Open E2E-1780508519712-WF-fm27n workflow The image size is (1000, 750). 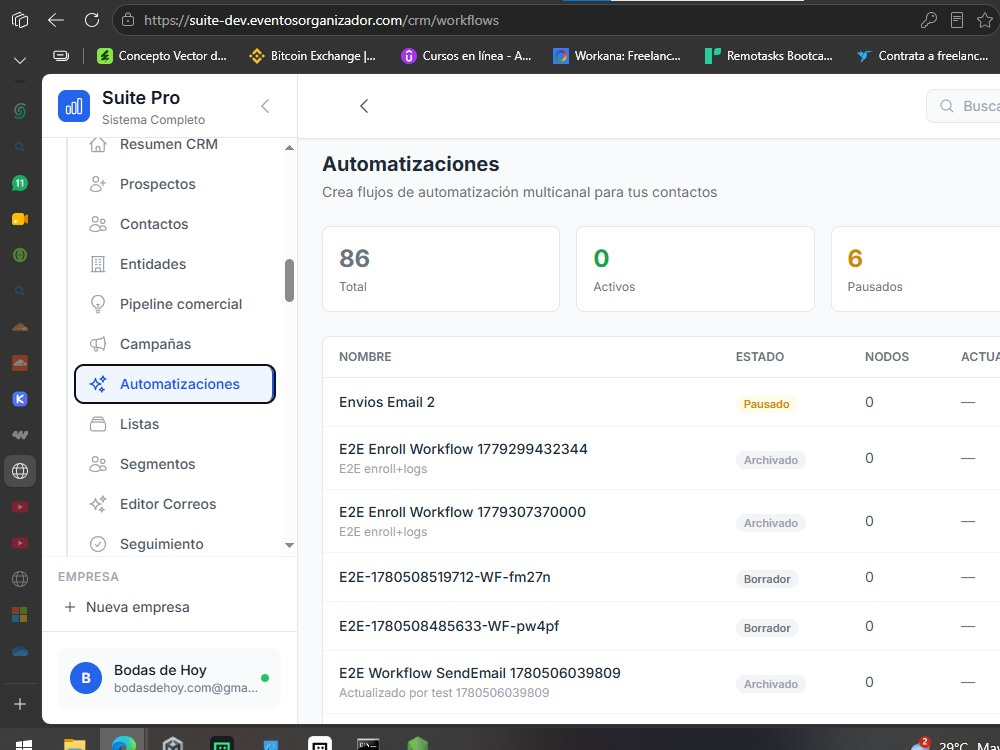tap(661, 578)
